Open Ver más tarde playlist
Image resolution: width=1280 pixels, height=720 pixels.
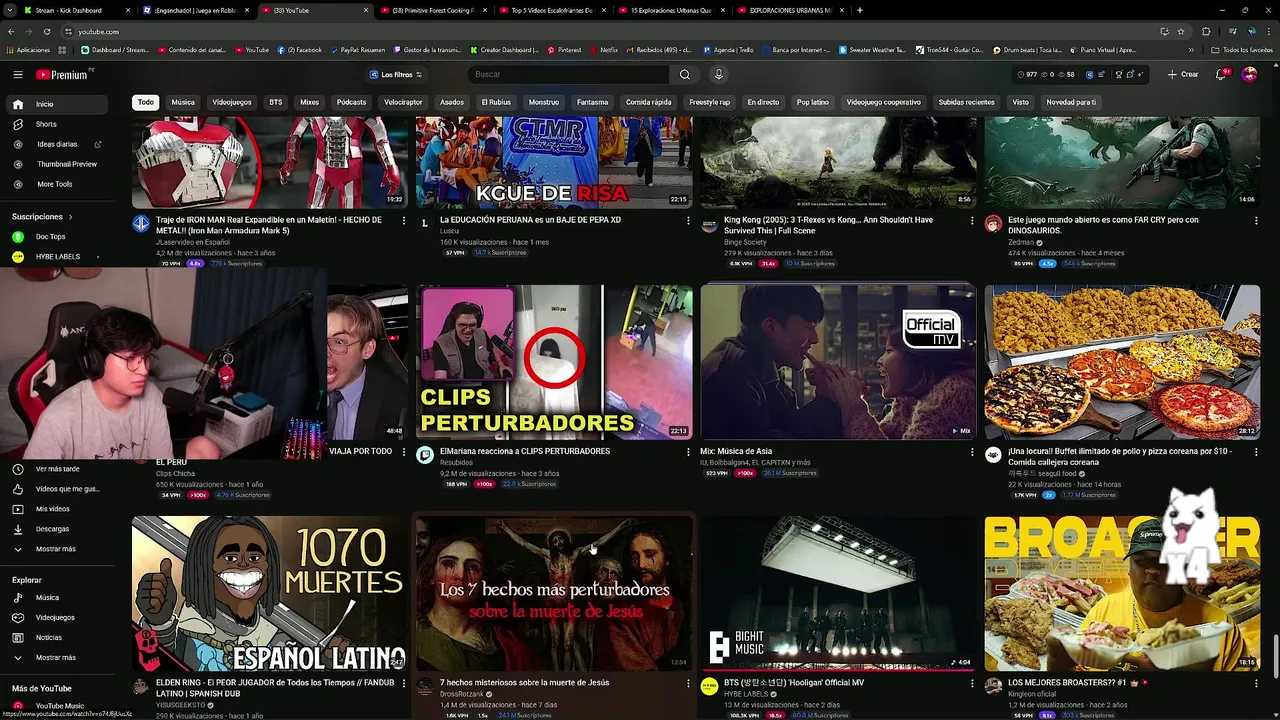pos(57,469)
